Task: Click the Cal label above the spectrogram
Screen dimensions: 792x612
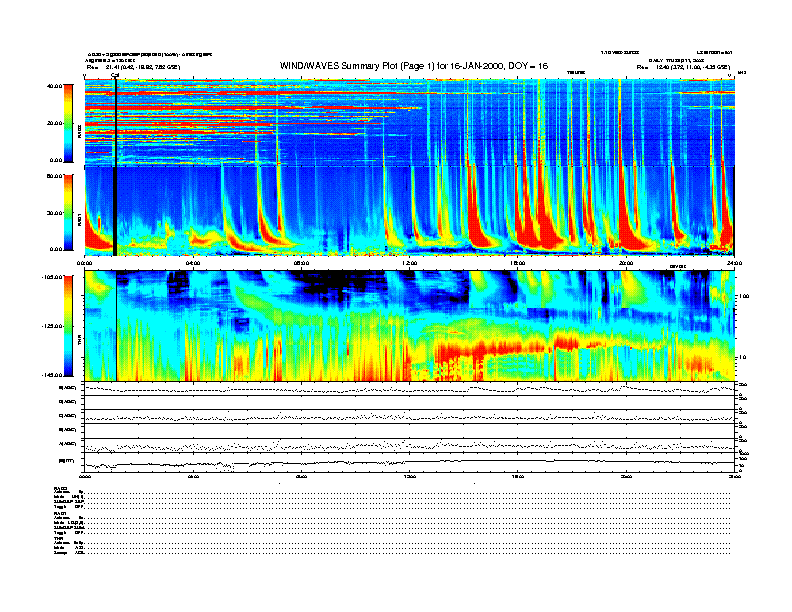Action: pos(115,76)
